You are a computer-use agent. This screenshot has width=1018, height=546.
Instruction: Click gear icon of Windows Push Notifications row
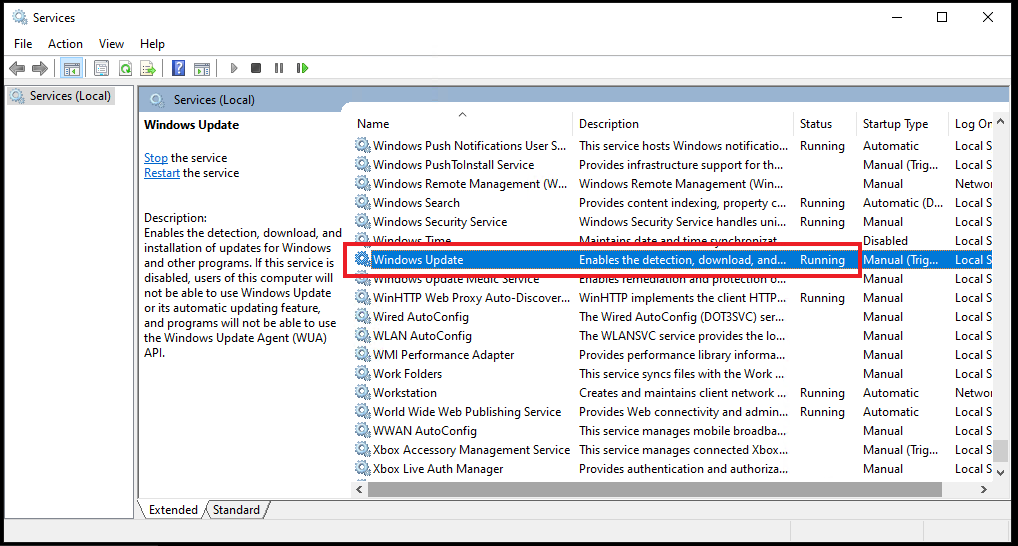(x=362, y=145)
